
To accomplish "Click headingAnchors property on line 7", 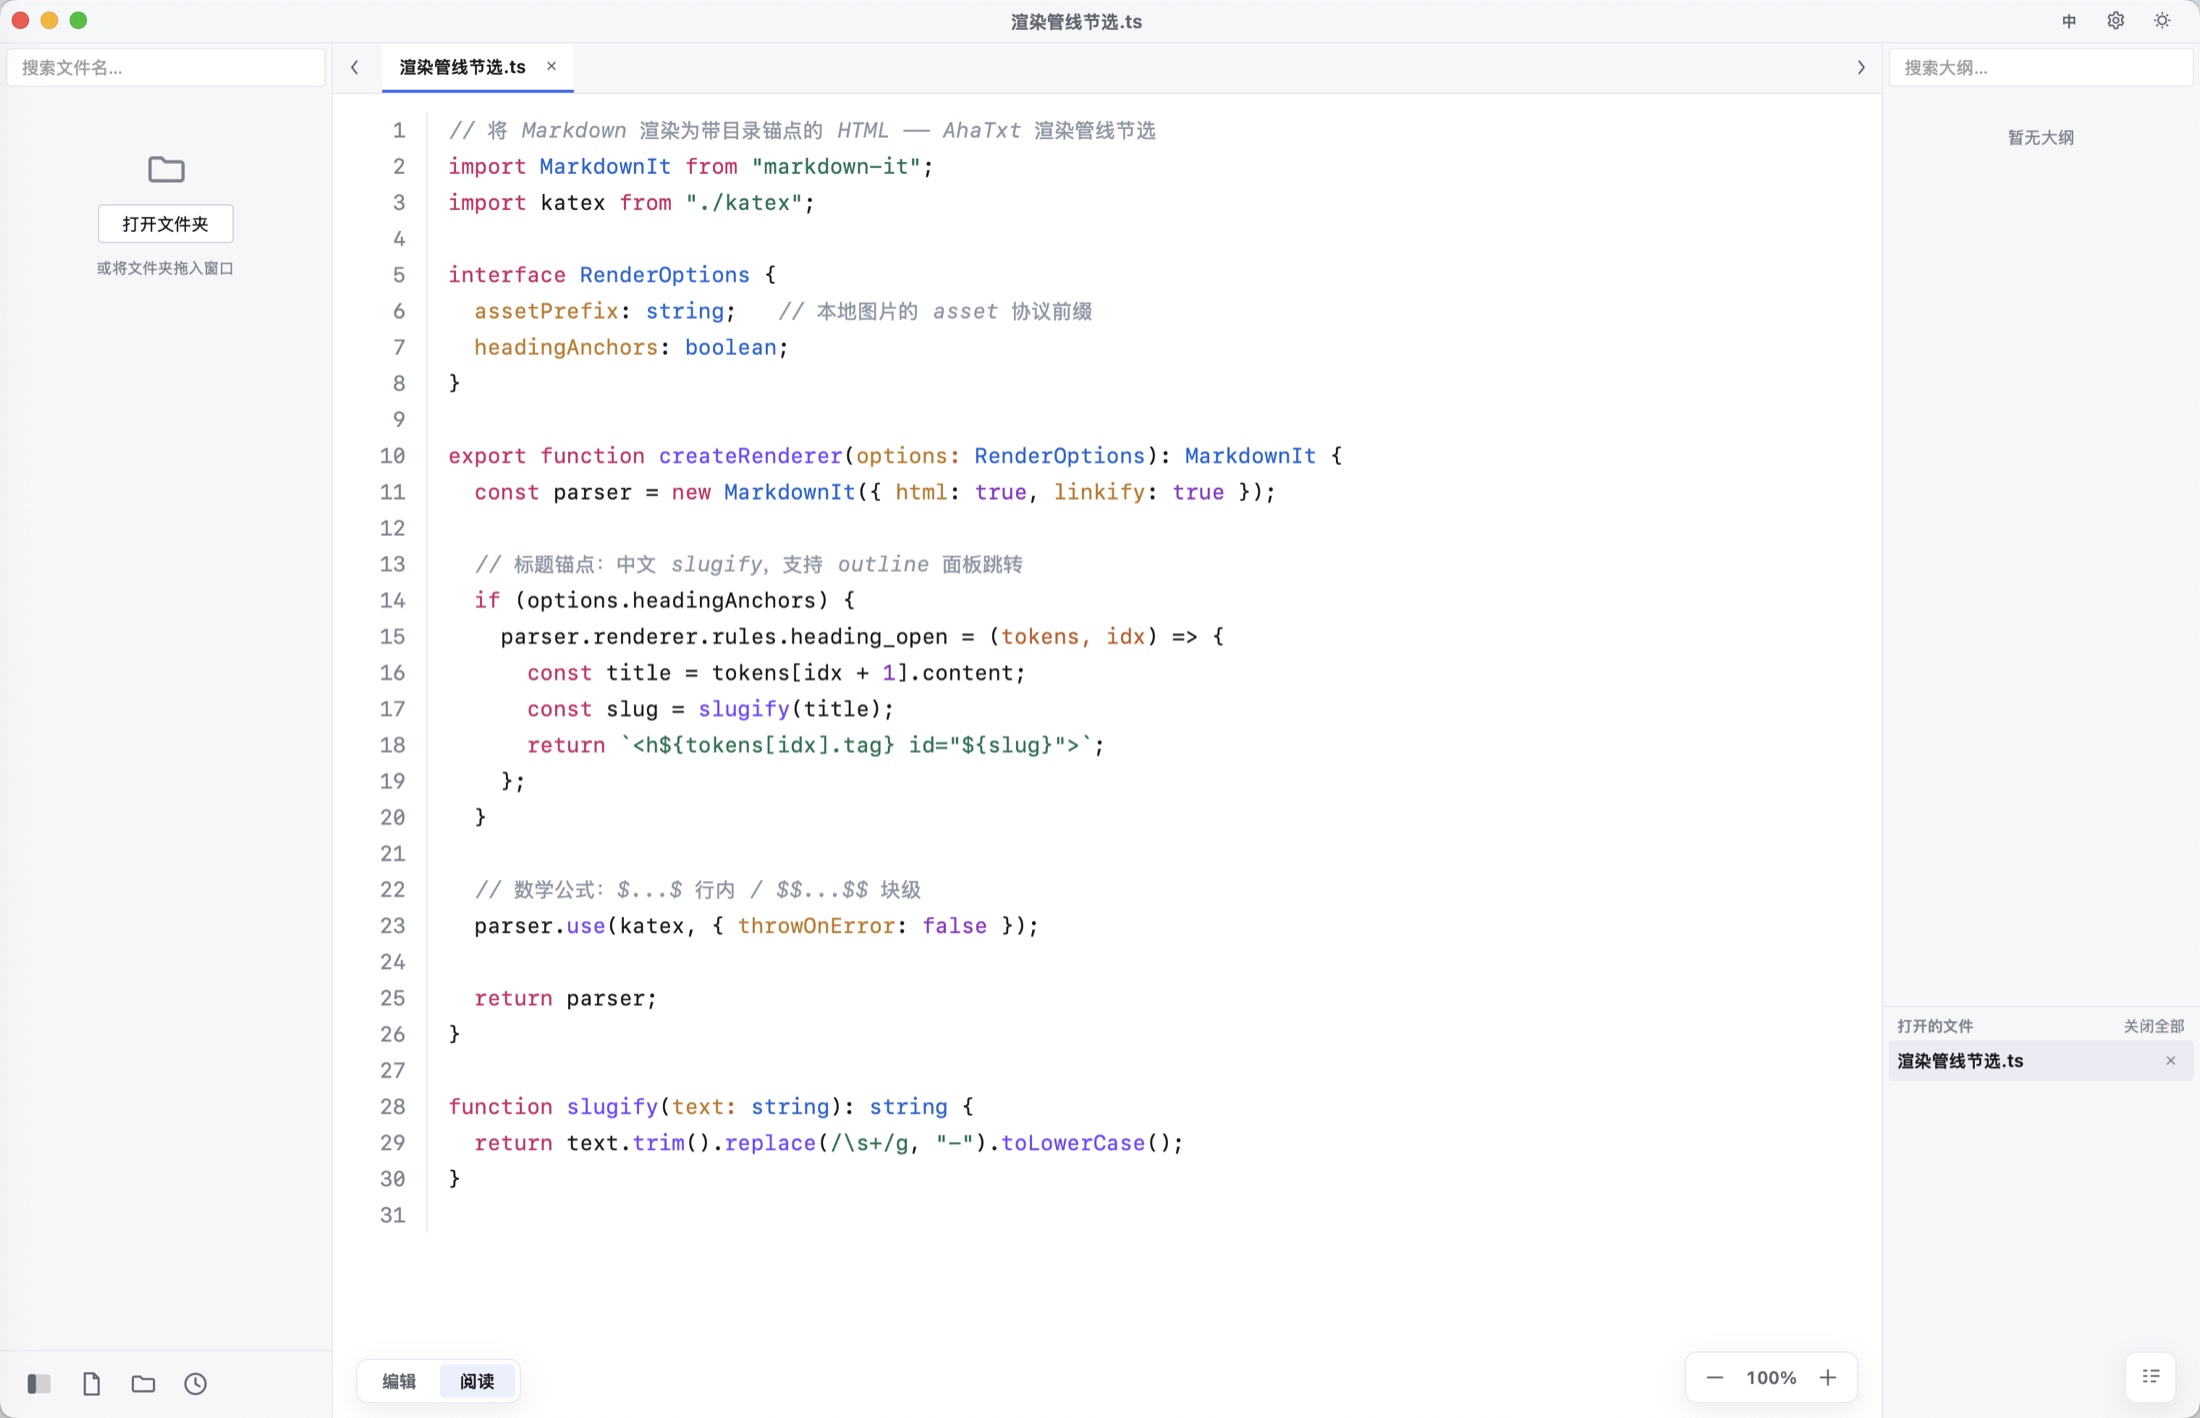I will point(566,347).
